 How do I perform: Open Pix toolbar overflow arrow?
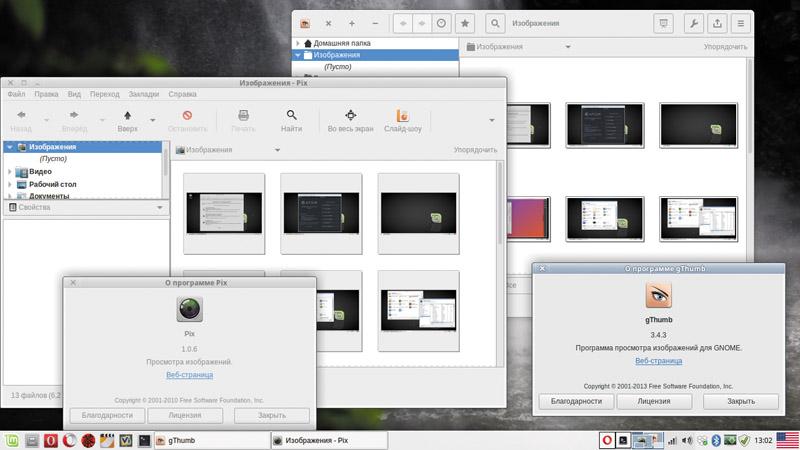click(x=492, y=120)
